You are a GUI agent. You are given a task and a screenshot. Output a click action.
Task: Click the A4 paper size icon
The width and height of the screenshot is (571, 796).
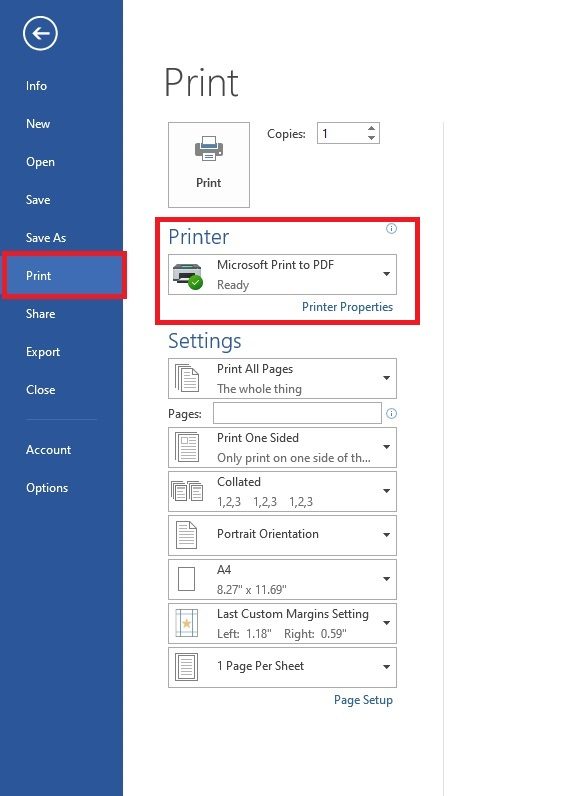tap(186, 579)
